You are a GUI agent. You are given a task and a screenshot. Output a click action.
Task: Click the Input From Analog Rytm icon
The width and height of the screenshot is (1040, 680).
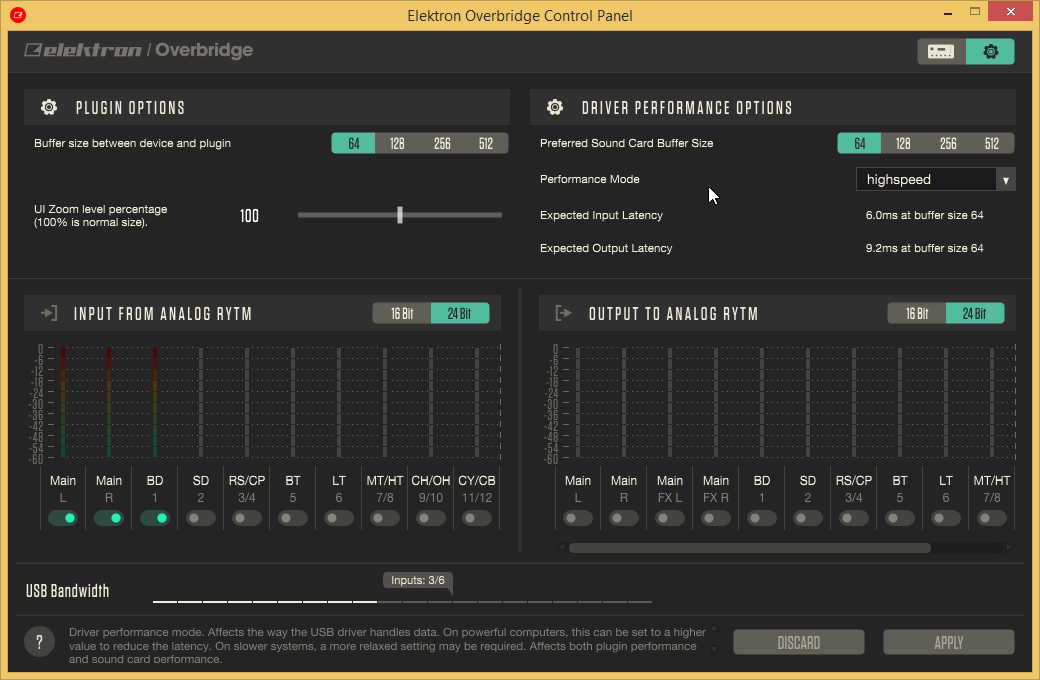click(48, 314)
